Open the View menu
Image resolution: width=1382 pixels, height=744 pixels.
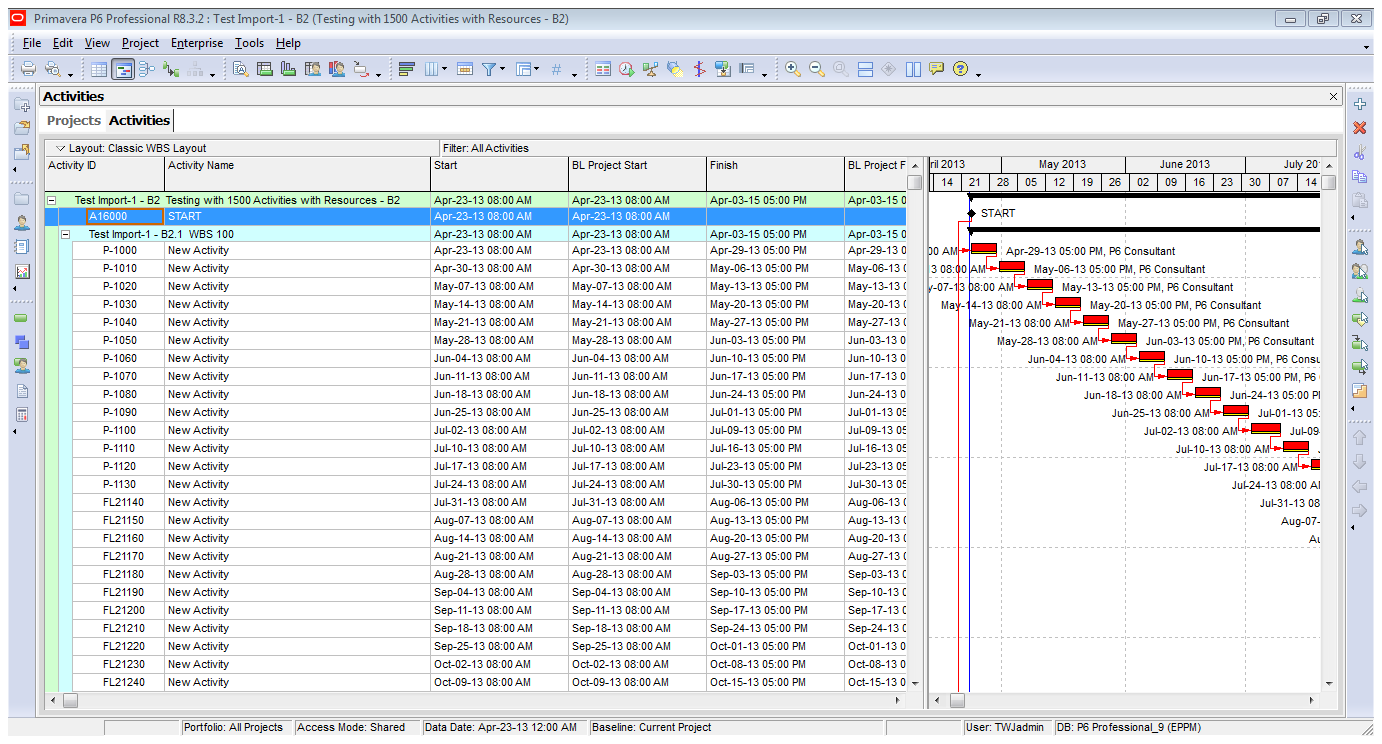(97, 43)
